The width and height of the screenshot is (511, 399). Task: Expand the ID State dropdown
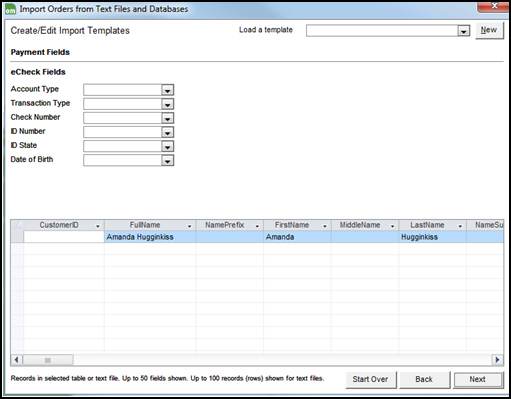click(167, 146)
